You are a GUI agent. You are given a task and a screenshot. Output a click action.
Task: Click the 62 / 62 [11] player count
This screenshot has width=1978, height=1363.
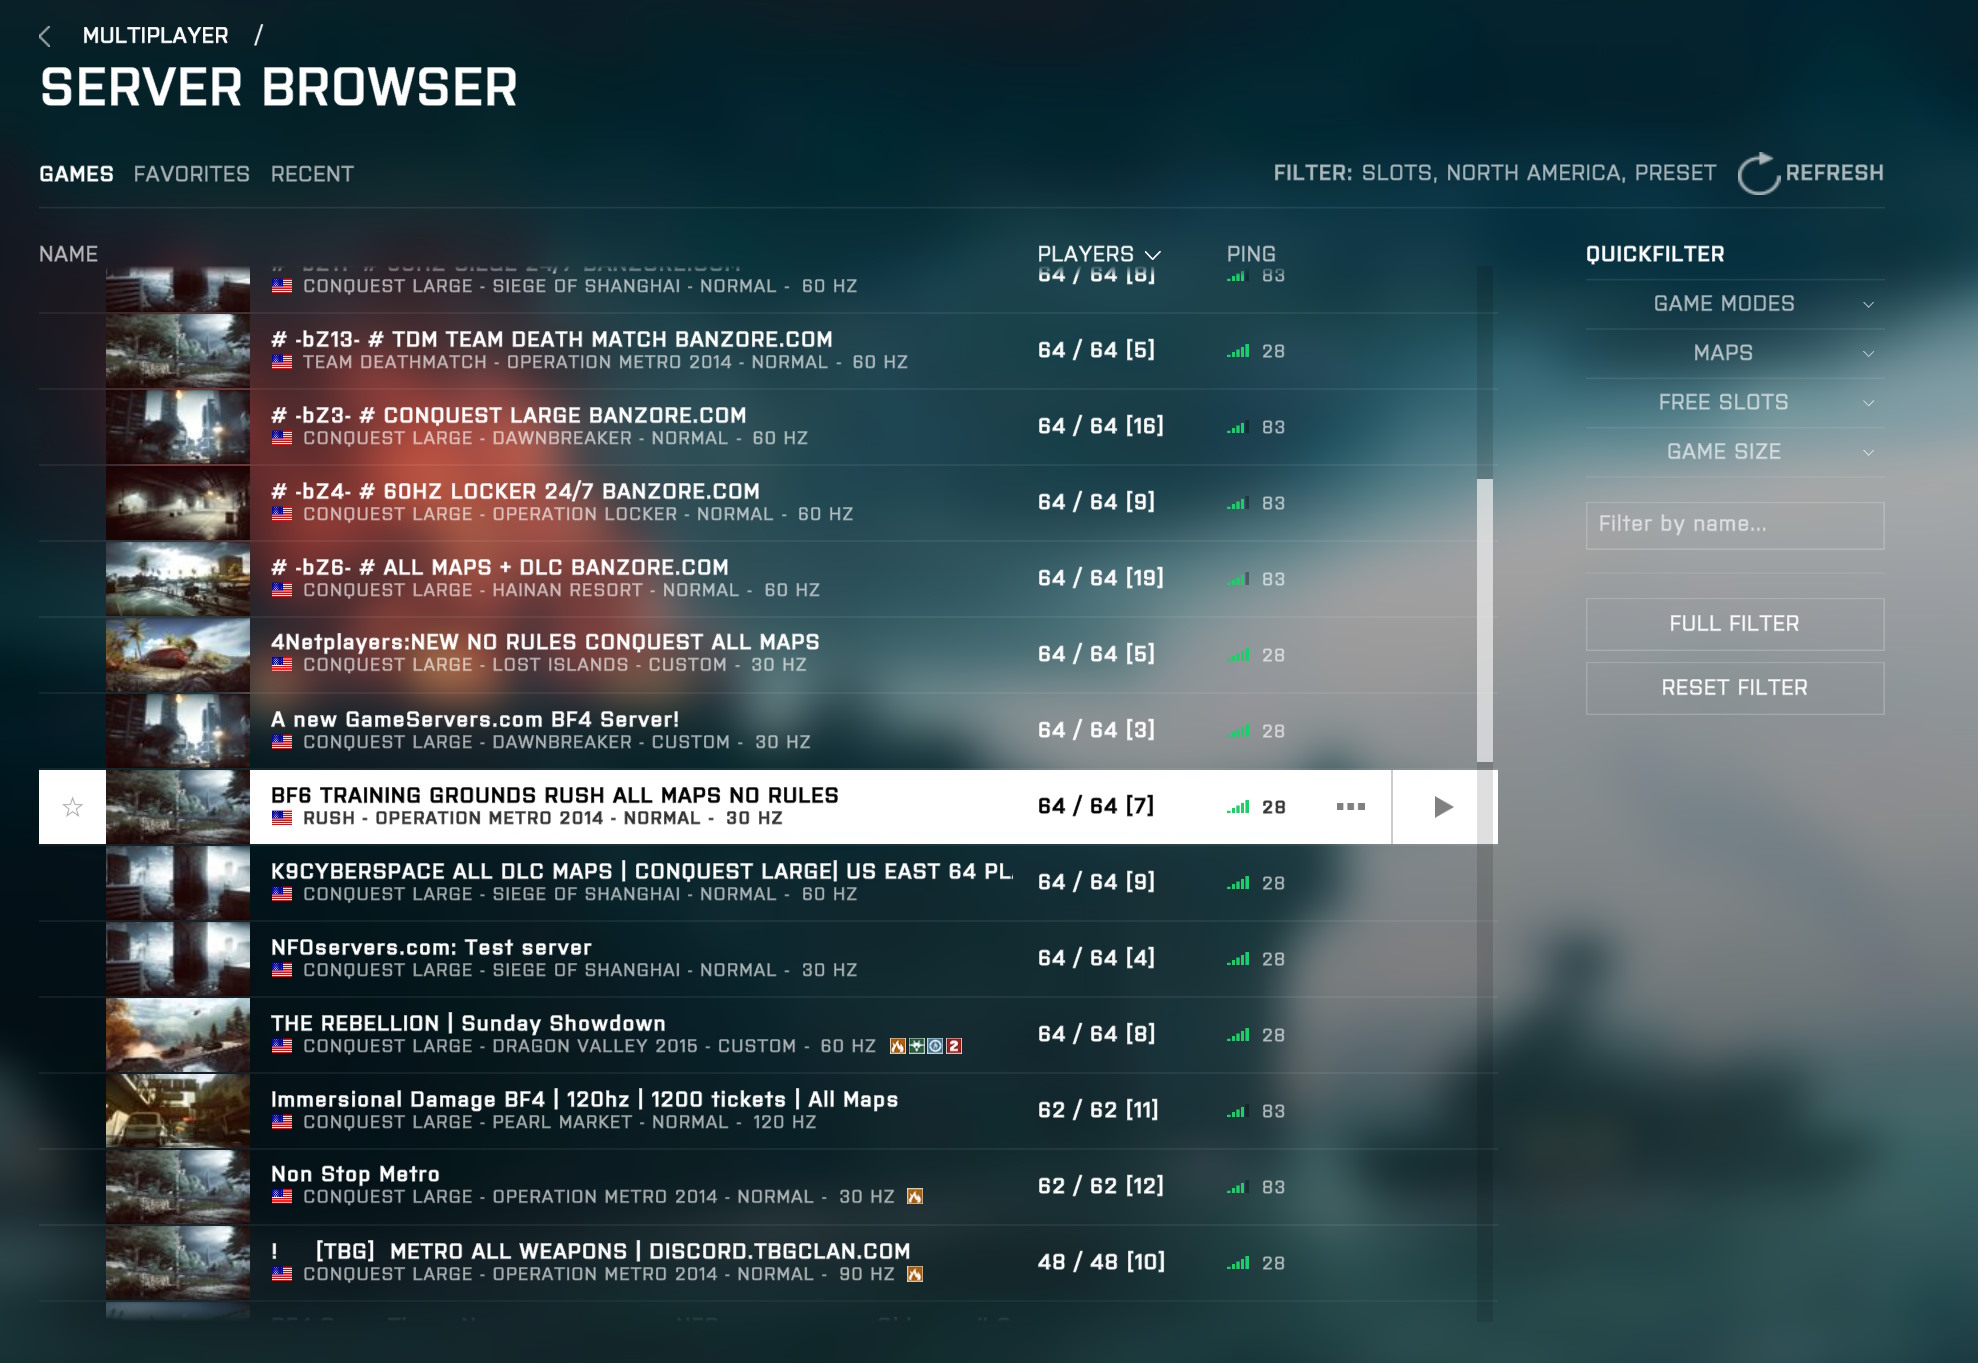tap(1098, 1110)
